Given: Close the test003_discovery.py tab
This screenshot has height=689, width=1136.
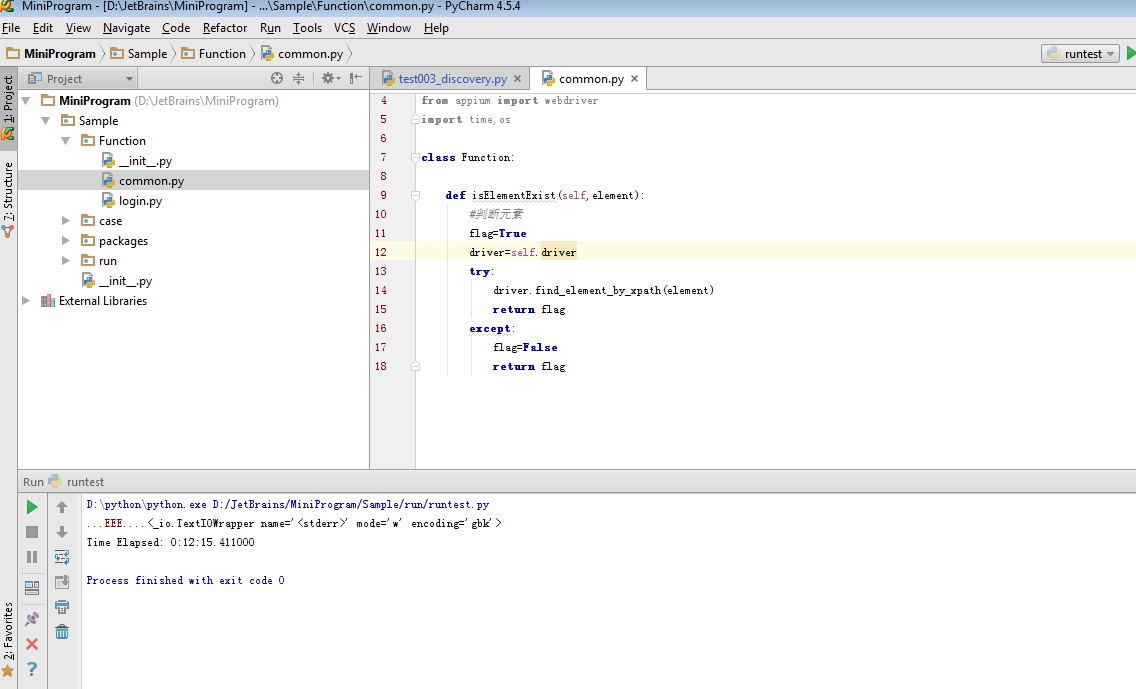Looking at the screenshot, I should pyautogui.click(x=517, y=78).
